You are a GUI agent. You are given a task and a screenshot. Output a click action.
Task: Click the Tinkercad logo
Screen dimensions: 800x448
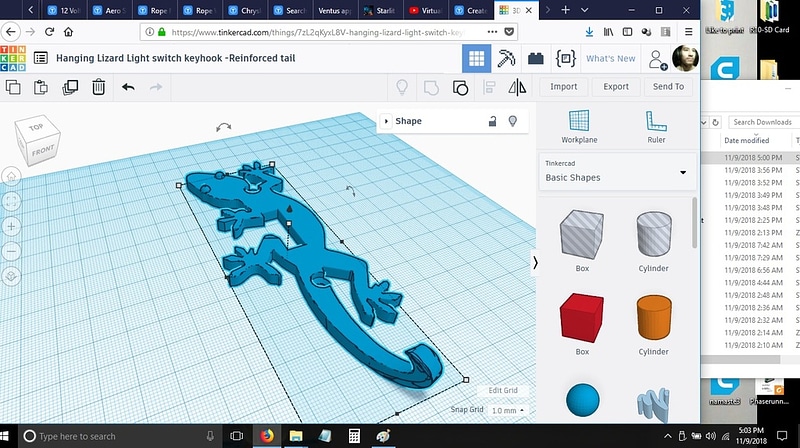tap(13, 58)
